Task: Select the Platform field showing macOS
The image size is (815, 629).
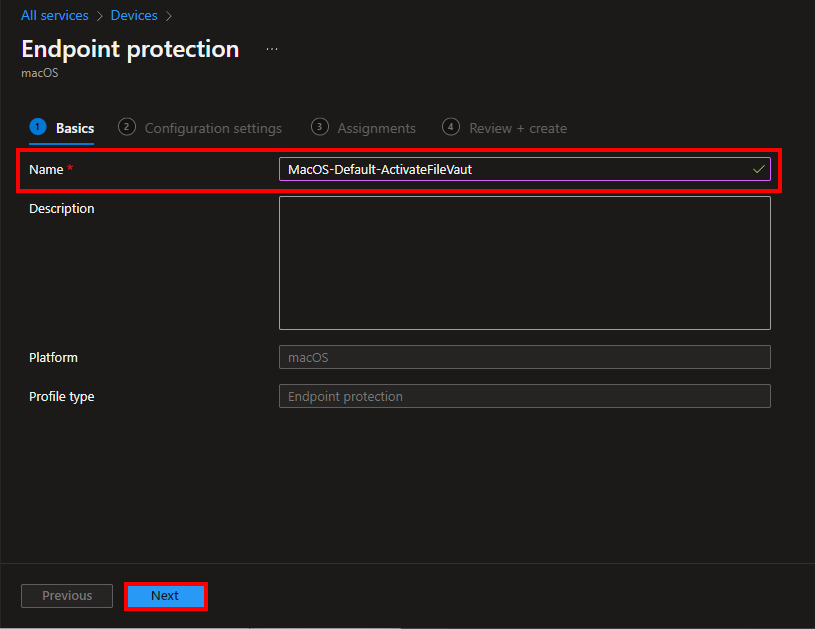Action: tap(524, 357)
